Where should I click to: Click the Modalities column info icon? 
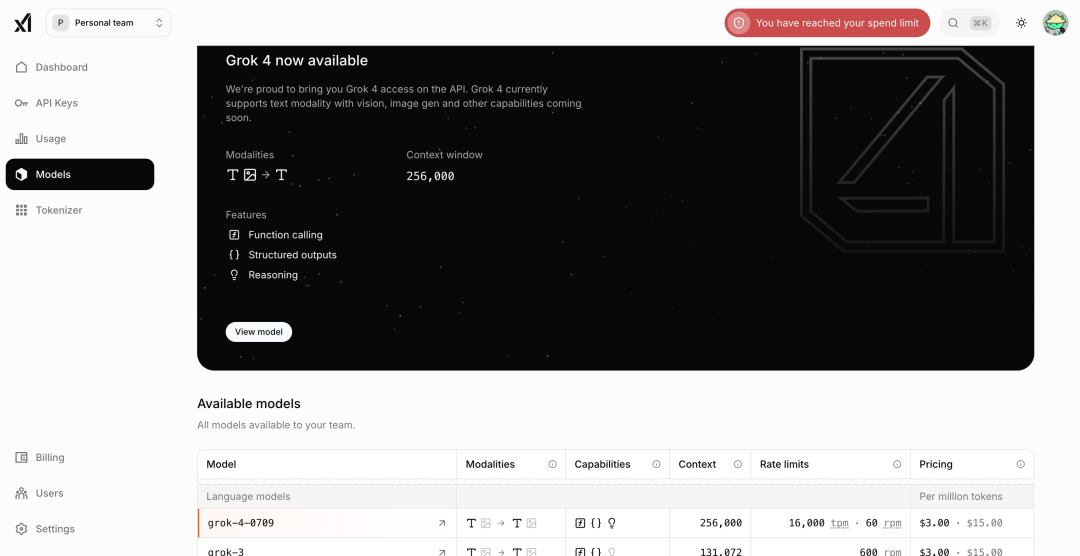click(552, 464)
